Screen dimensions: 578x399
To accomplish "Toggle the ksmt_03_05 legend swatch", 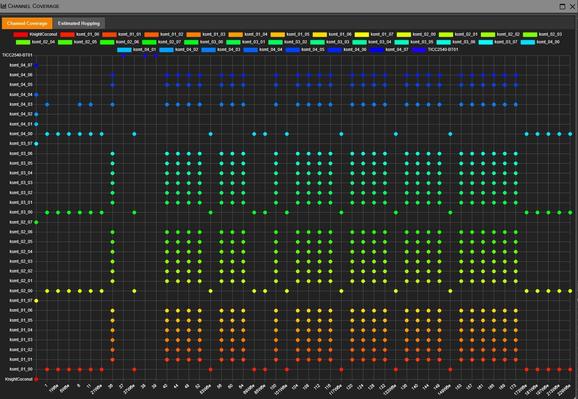I will (x=401, y=42).
